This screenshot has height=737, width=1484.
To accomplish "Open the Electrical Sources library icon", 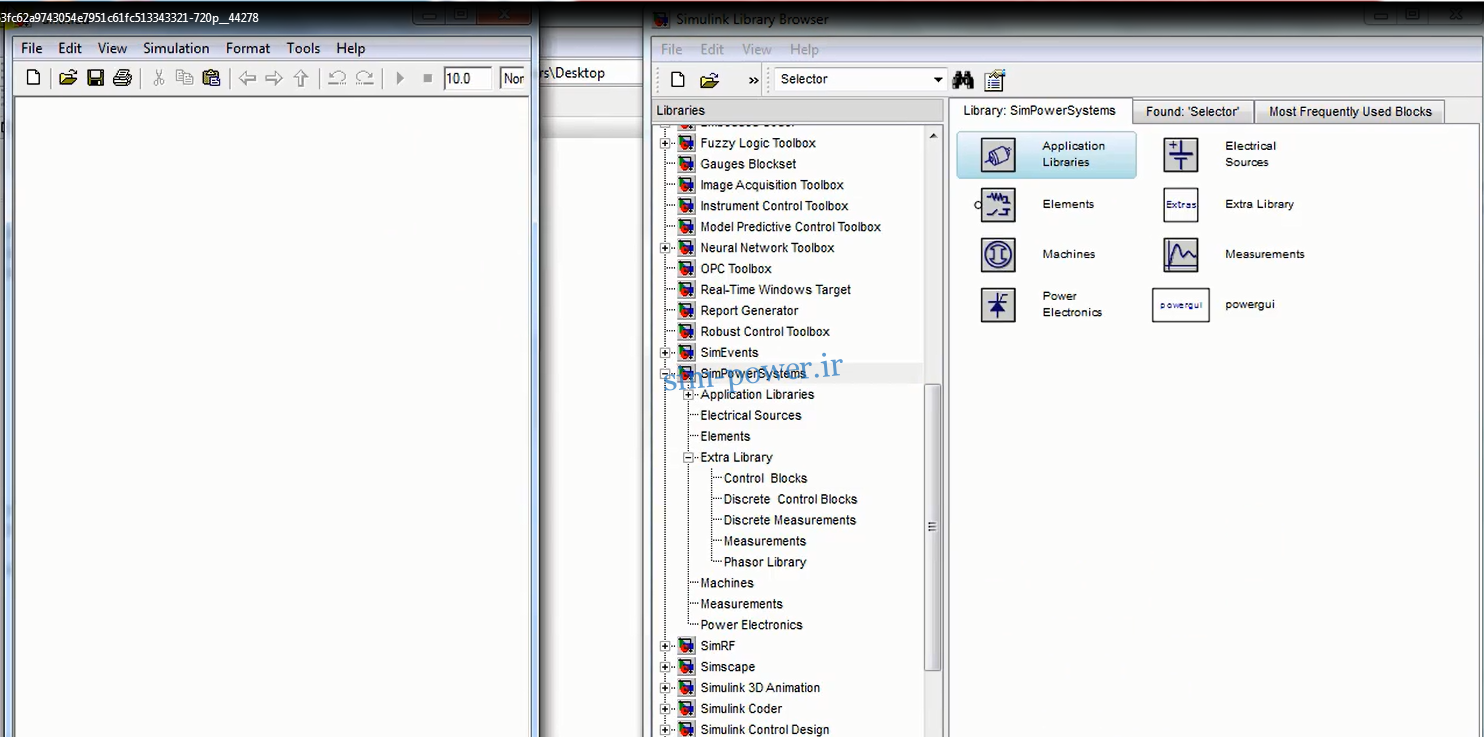I will pyautogui.click(x=1181, y=155).
